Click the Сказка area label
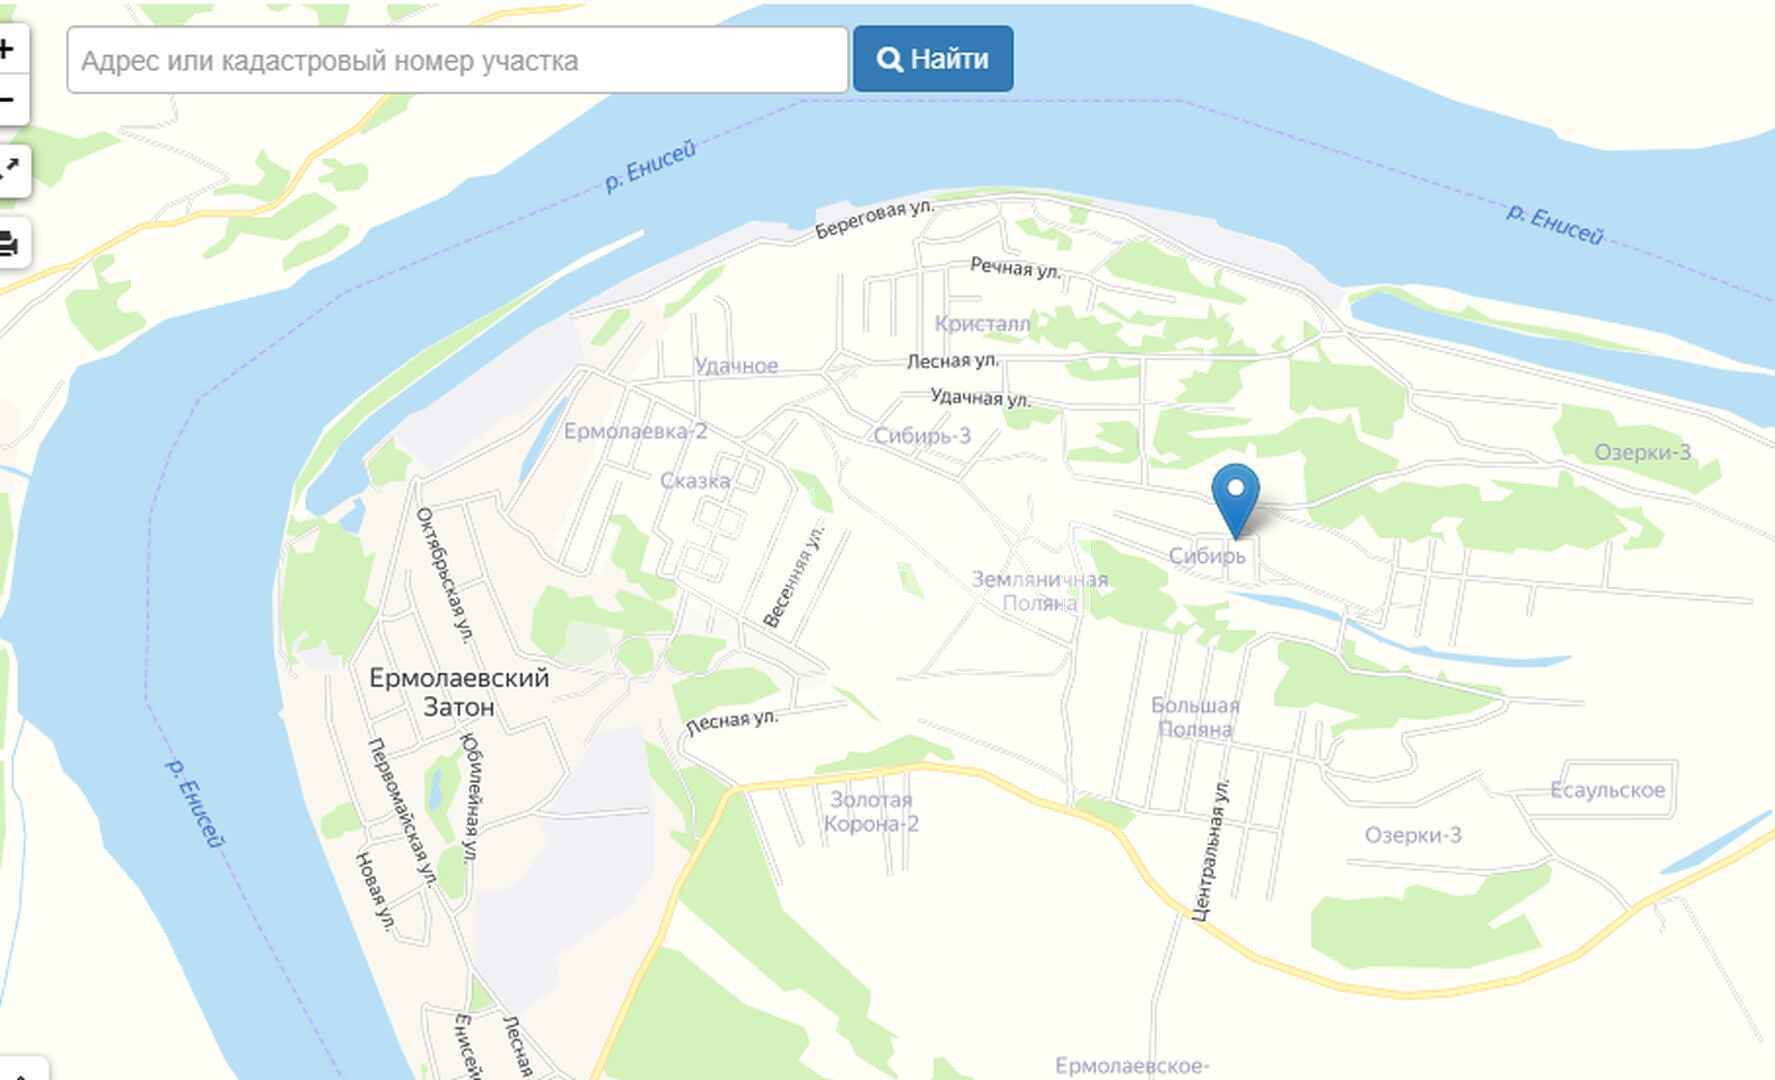The image size is (1775, 1080). click(695, 481)
